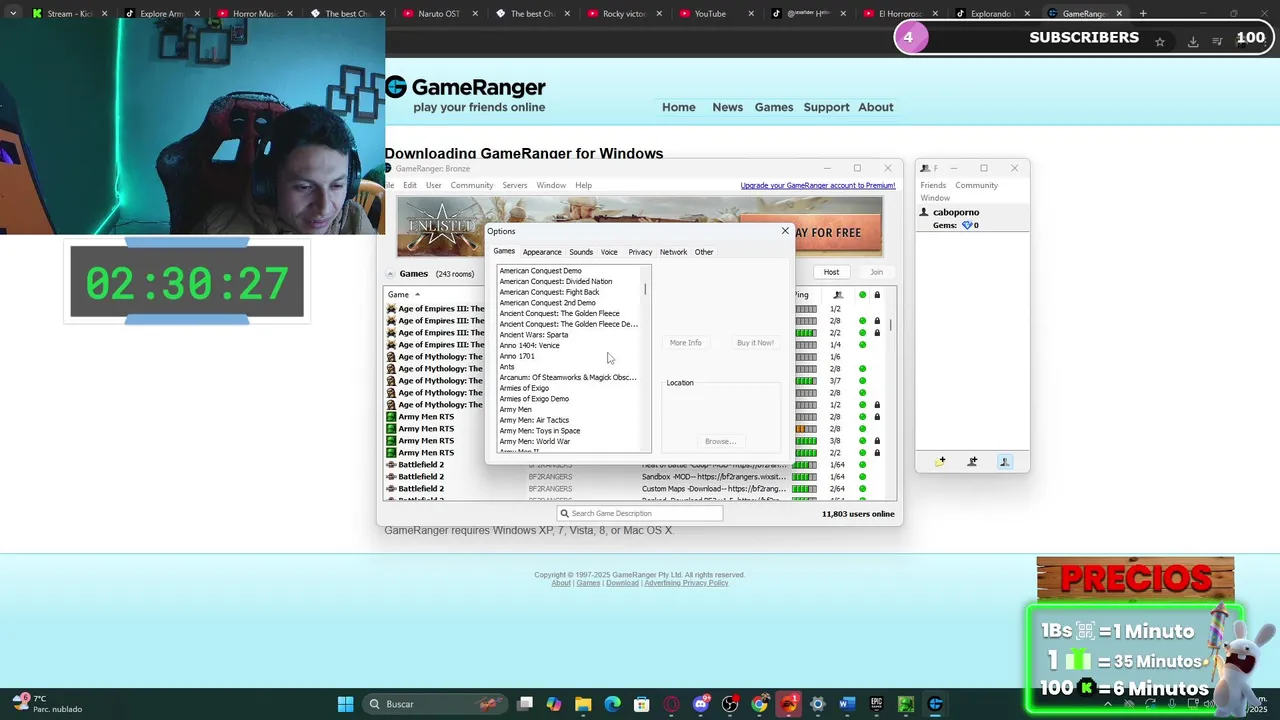Open the User menu in GameRanger
1280x720 pixels.
click(x=433, y=185)
